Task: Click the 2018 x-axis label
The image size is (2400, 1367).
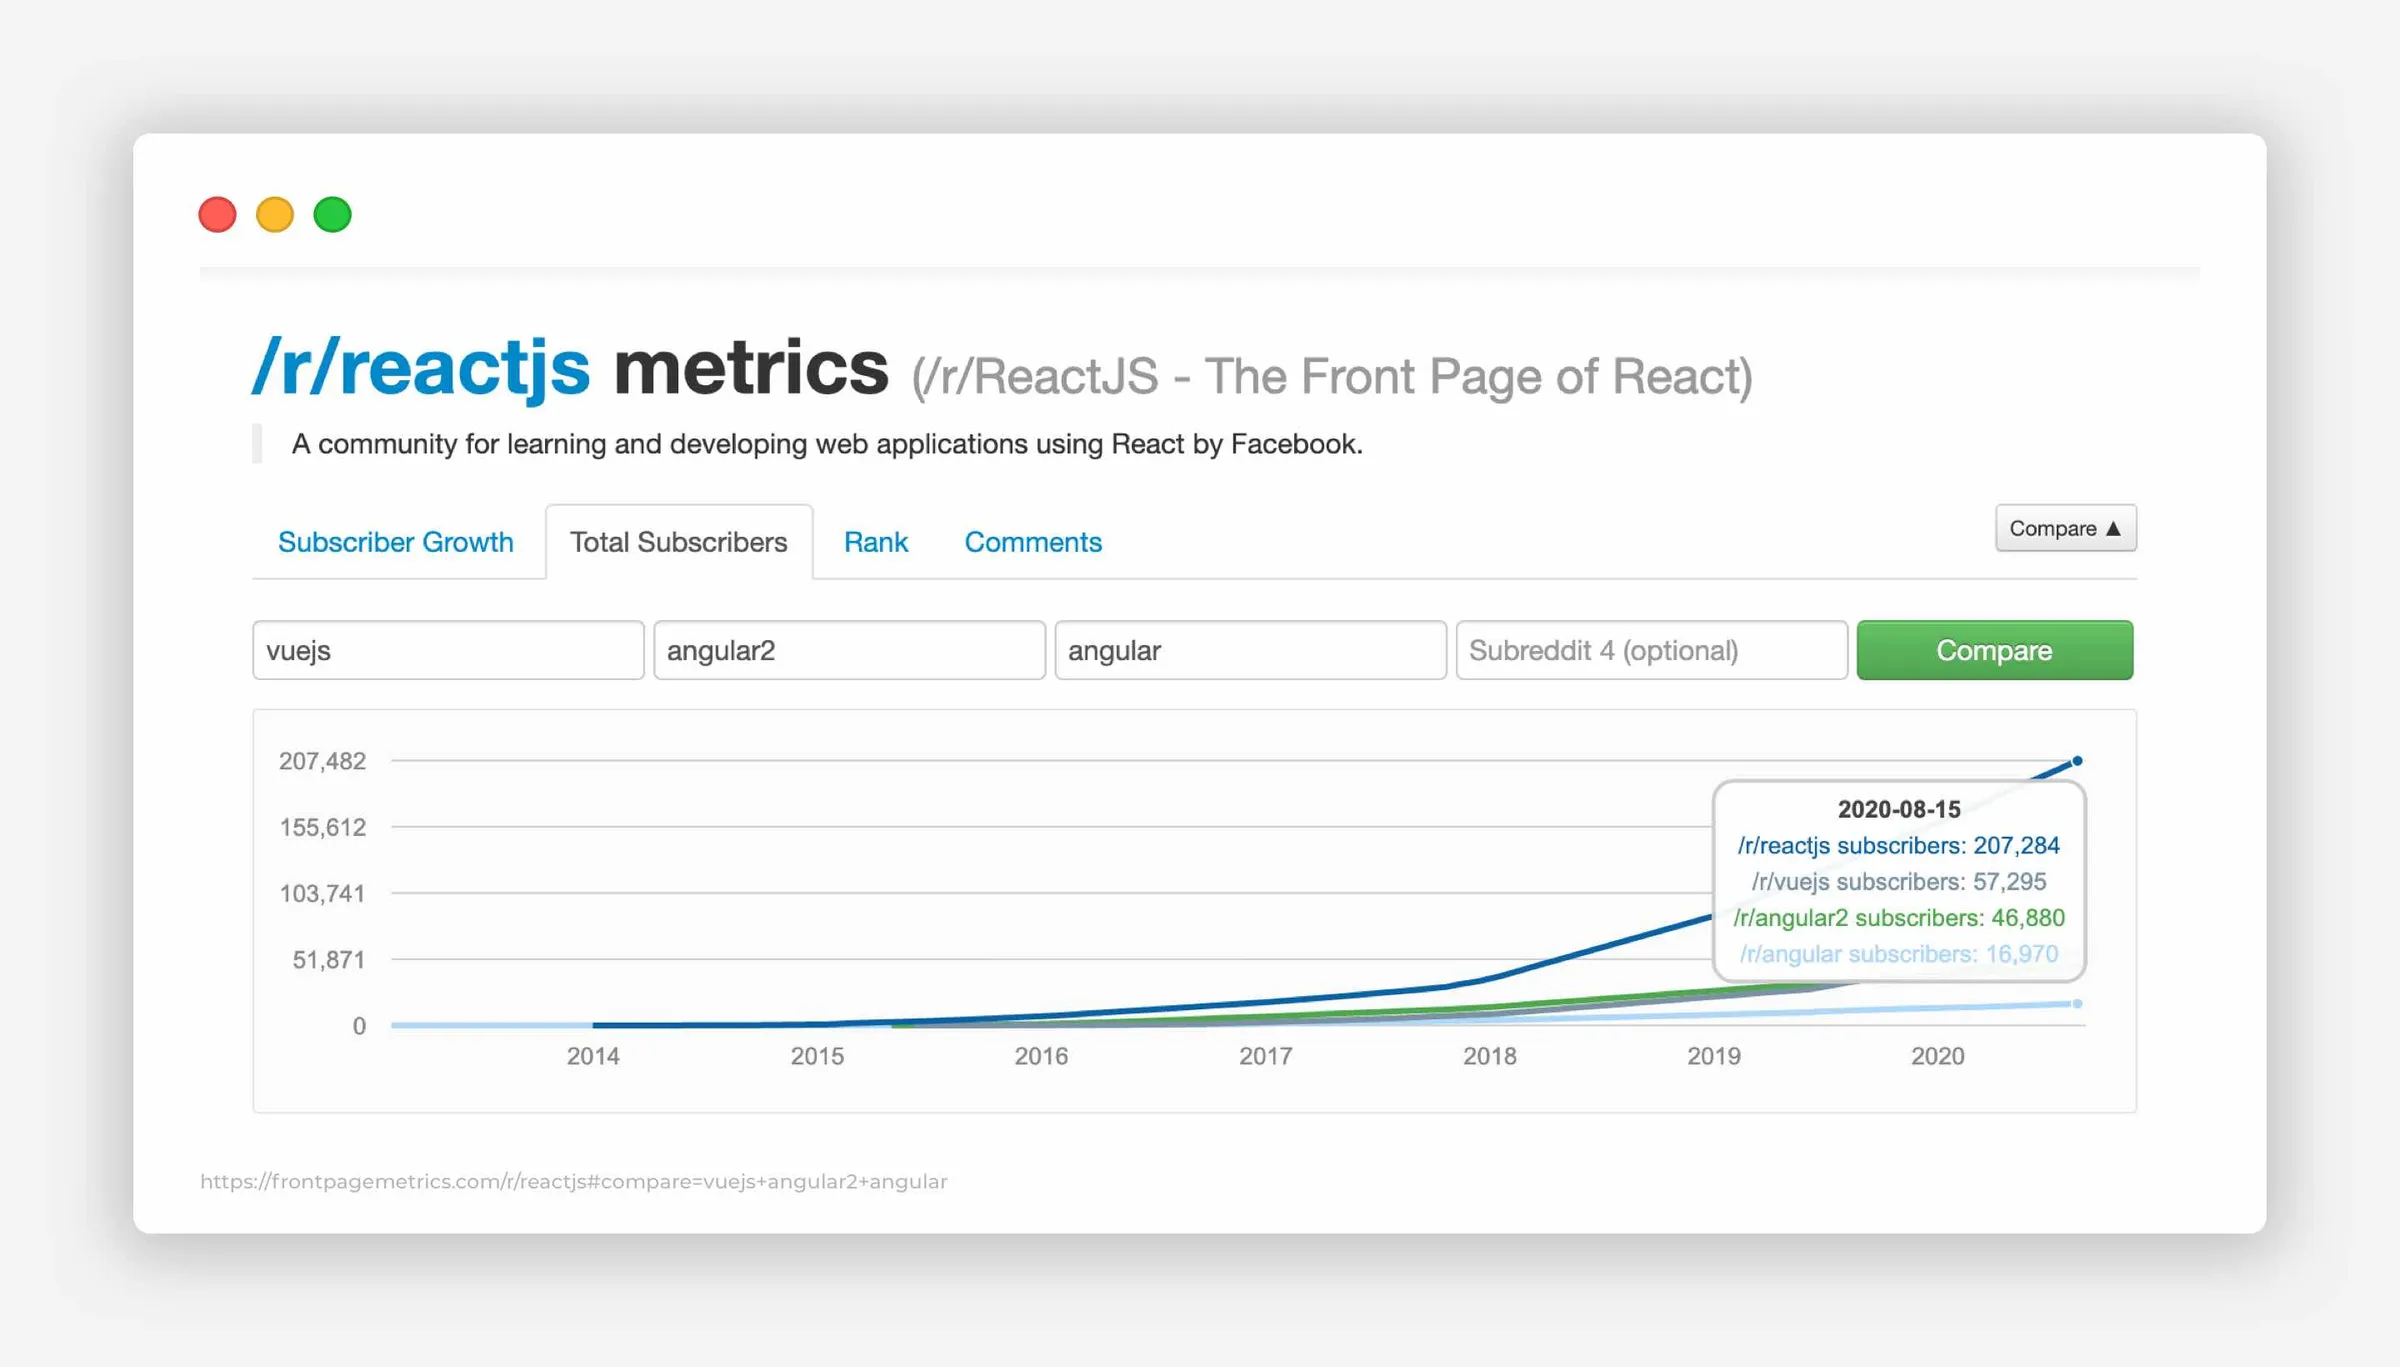Action: (x=1490, y=1056)
